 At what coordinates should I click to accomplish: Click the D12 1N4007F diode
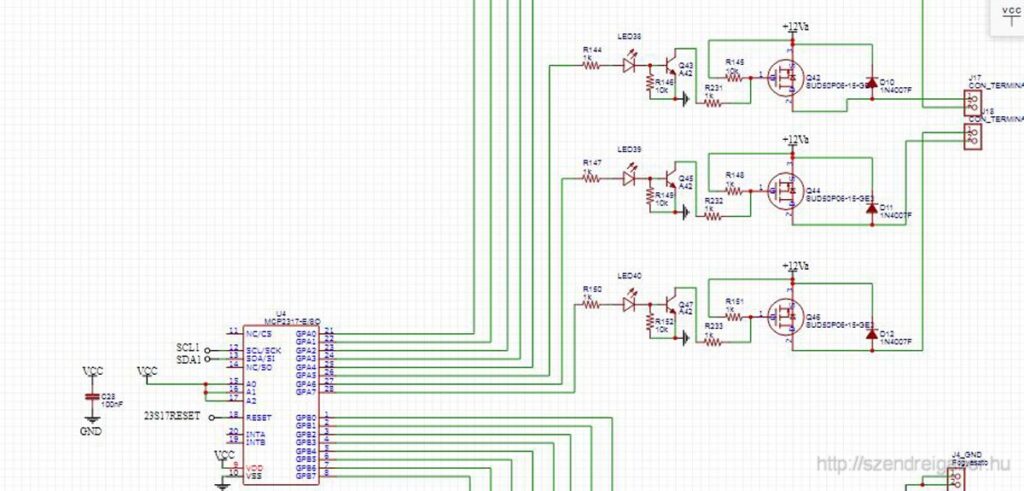tap(871, 334)
